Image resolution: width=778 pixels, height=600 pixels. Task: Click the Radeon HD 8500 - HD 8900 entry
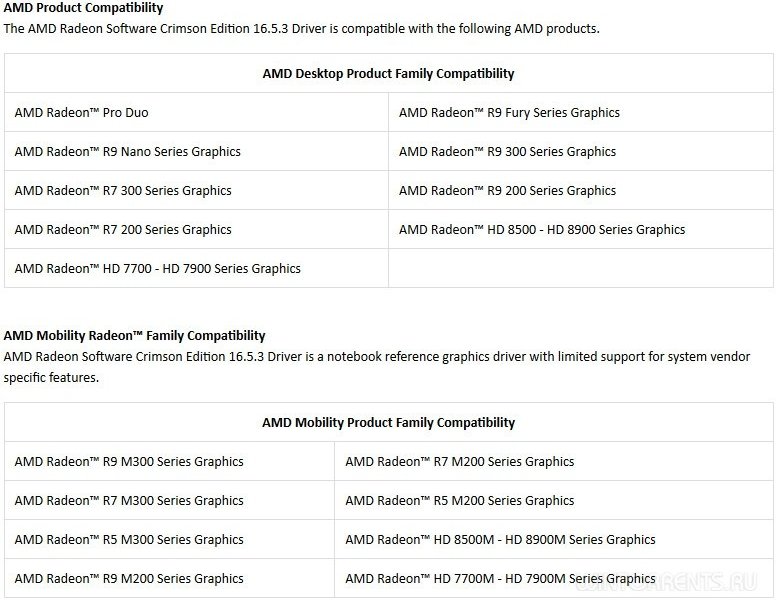(542, 230)
